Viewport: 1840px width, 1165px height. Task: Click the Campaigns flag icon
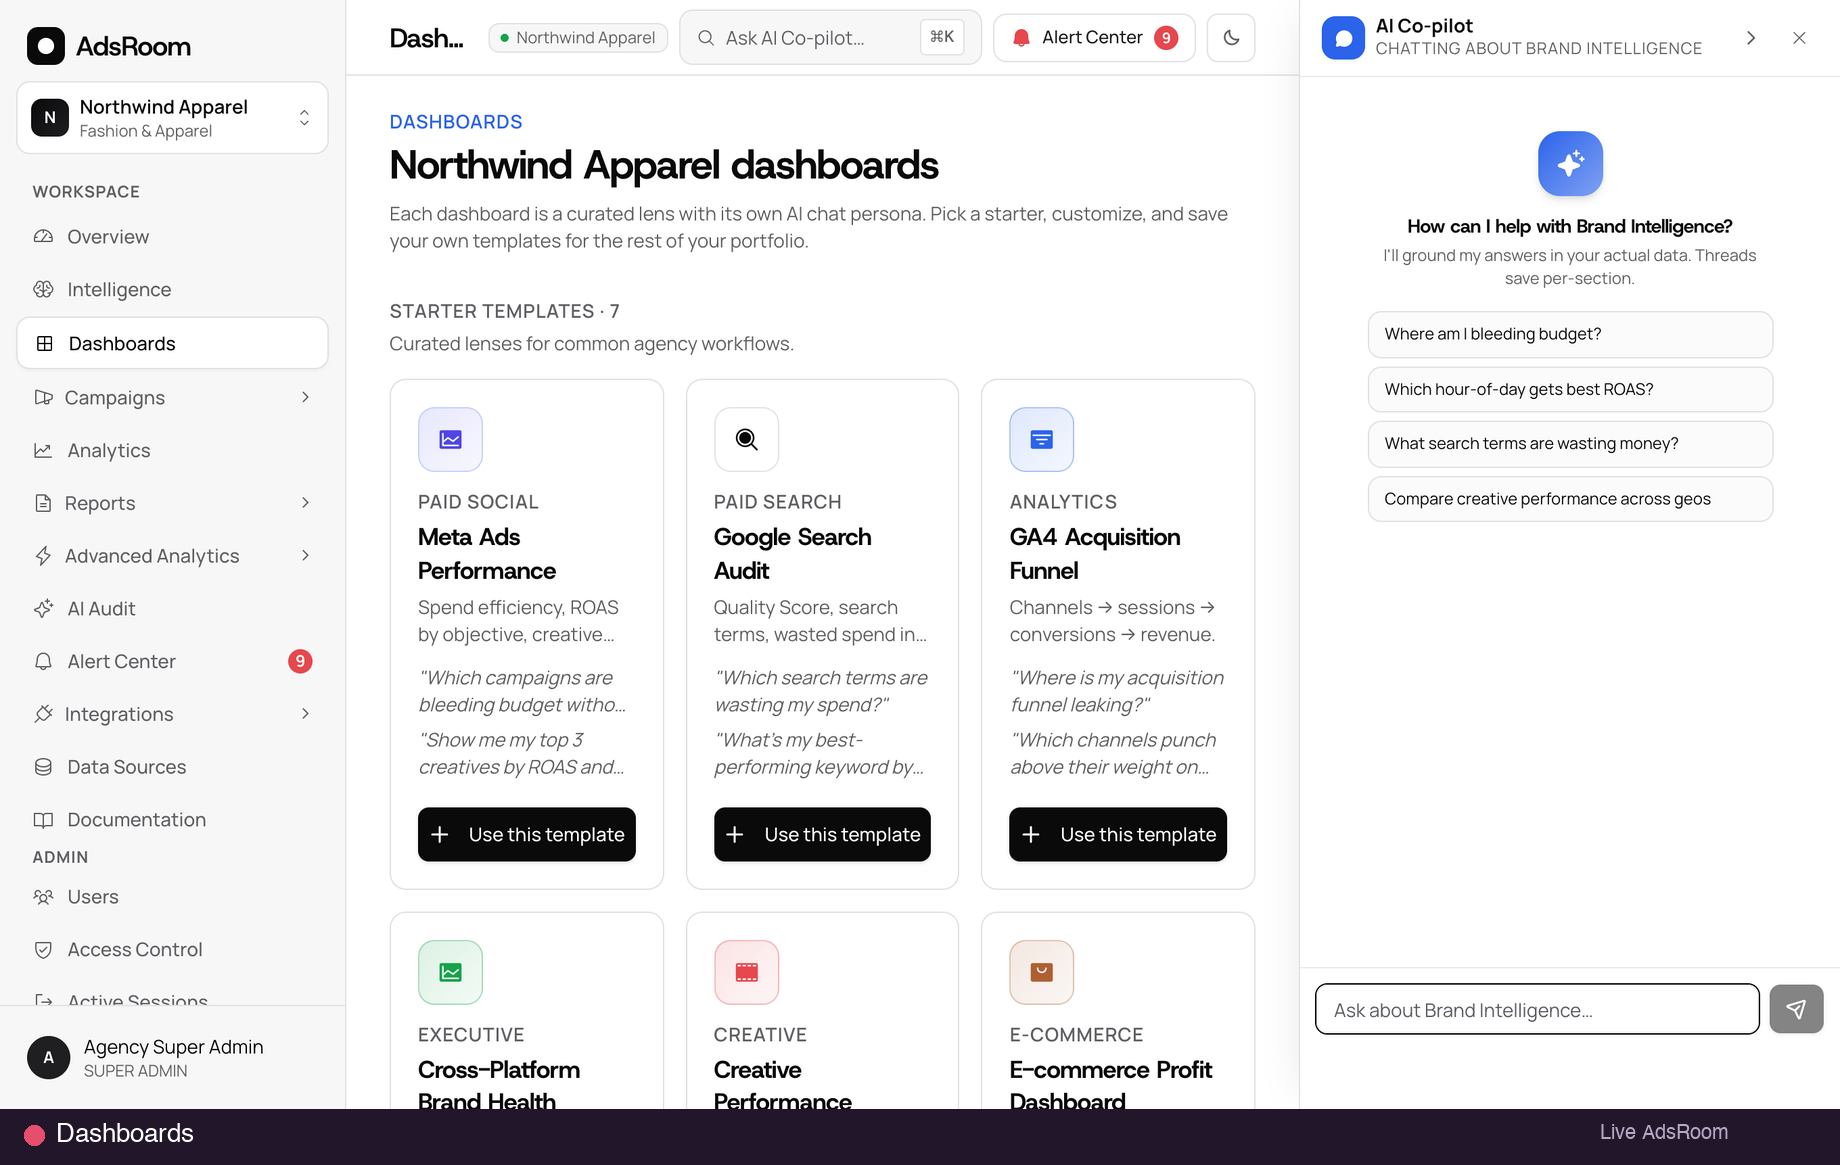43,398
